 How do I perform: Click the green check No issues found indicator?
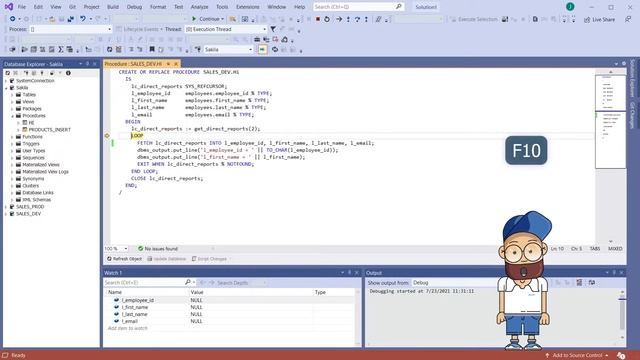point(140,249)
